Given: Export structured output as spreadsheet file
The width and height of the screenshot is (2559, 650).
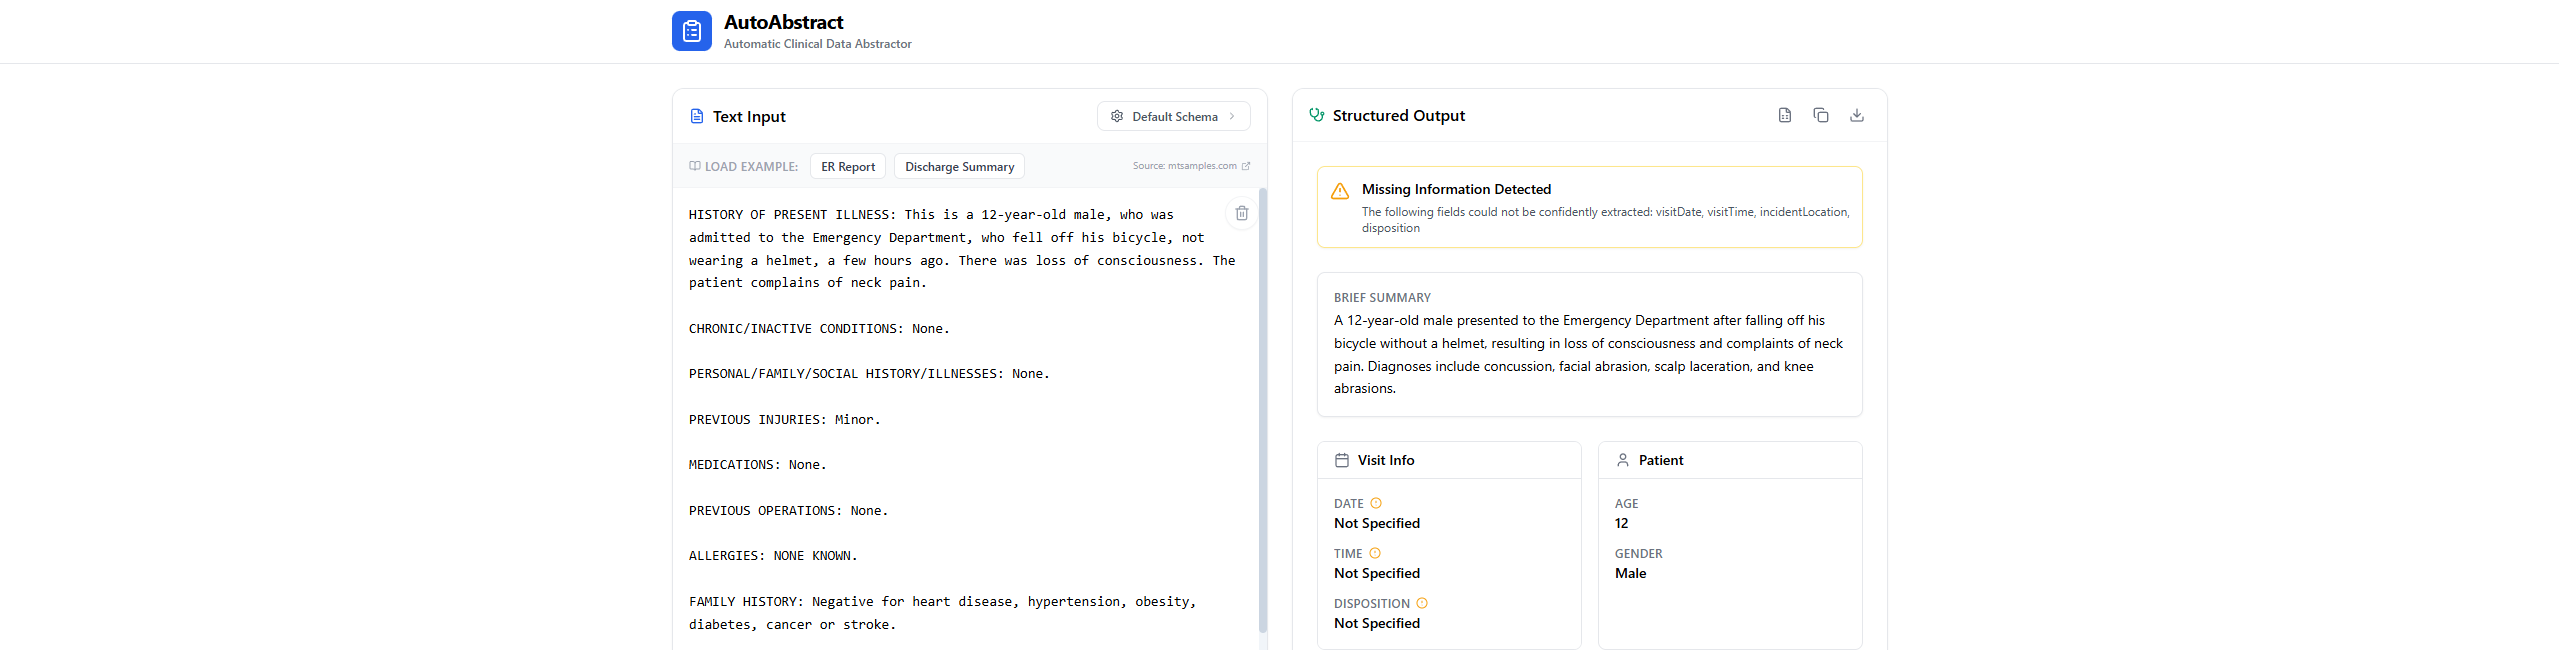Looking at the screenshot, I should 1784,115.
